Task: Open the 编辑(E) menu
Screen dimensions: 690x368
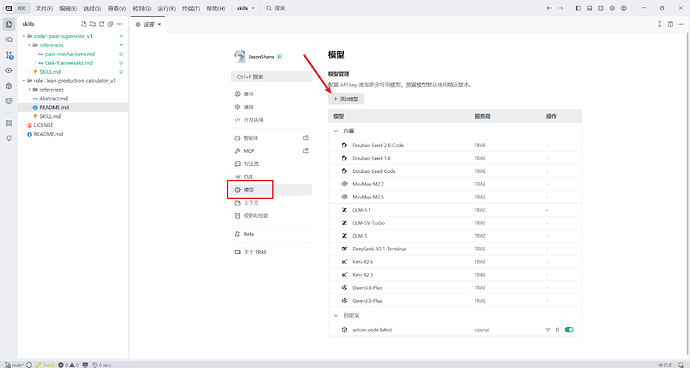Action: (x=68, y=8)
